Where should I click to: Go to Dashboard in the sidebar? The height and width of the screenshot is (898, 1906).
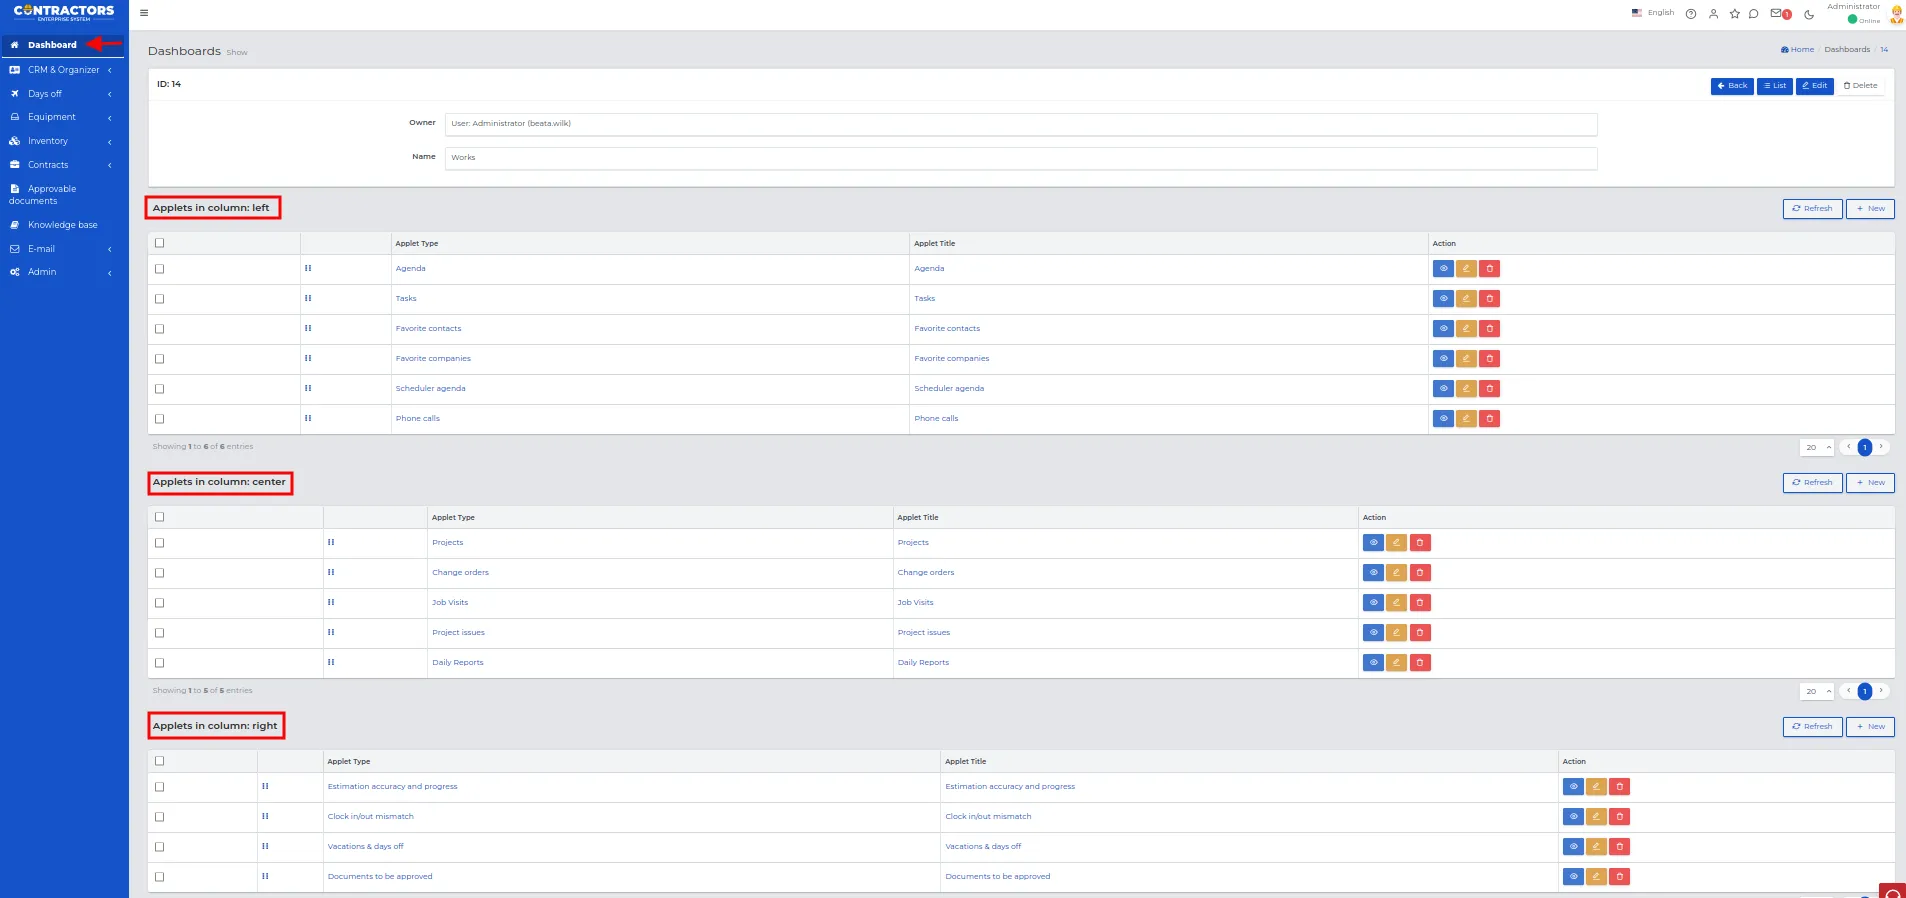pos(52,45)
